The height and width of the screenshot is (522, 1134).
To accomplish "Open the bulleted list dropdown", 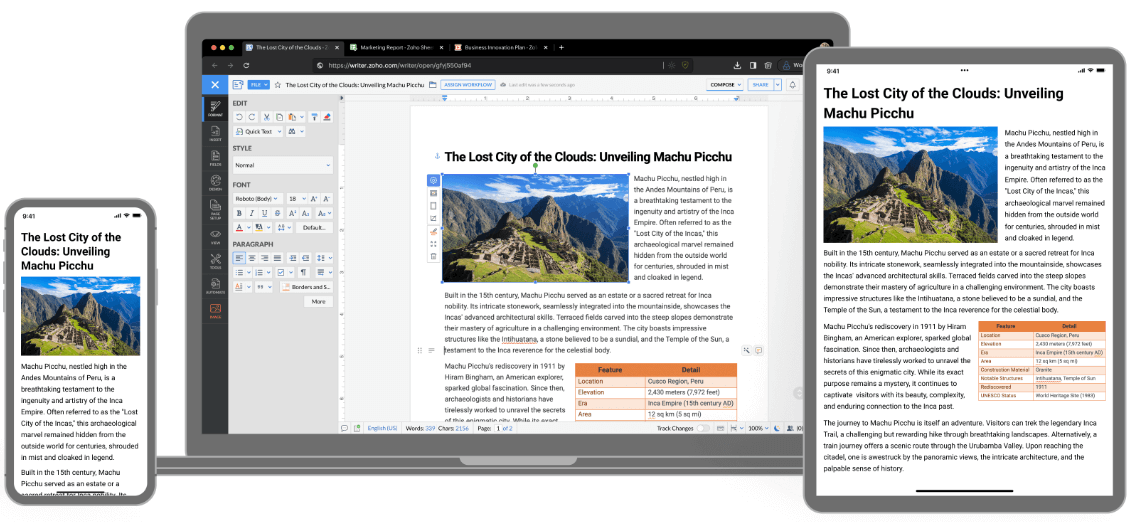I will point(242,273).
